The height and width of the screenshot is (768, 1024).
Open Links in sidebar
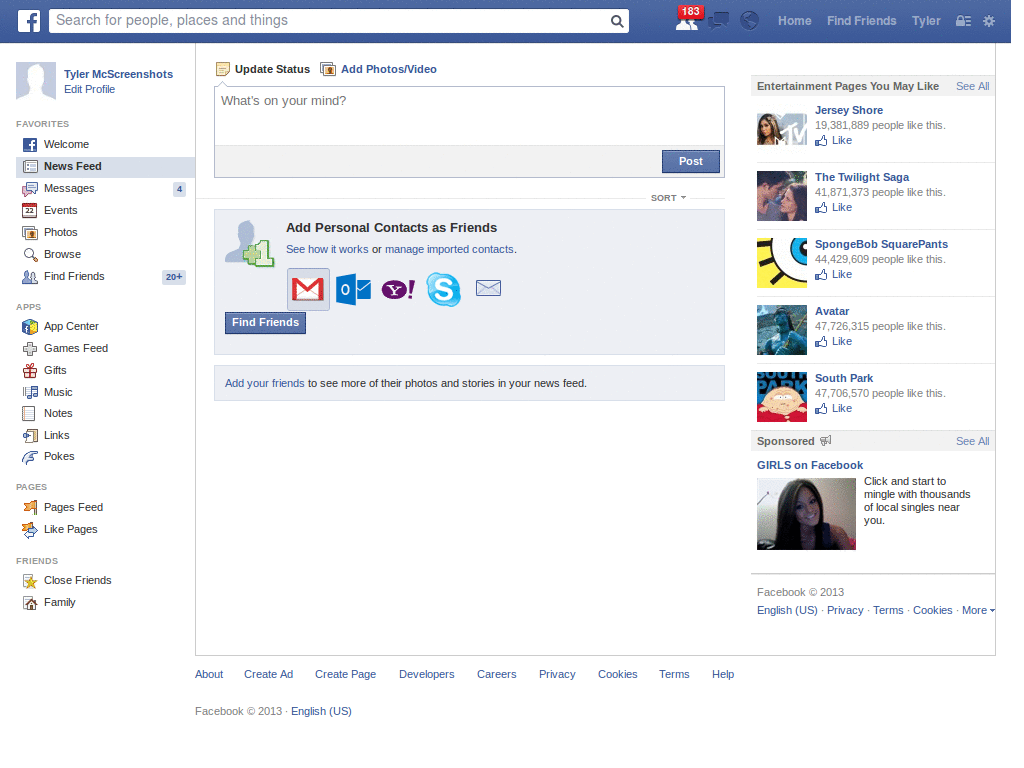(x=56, y=436)
